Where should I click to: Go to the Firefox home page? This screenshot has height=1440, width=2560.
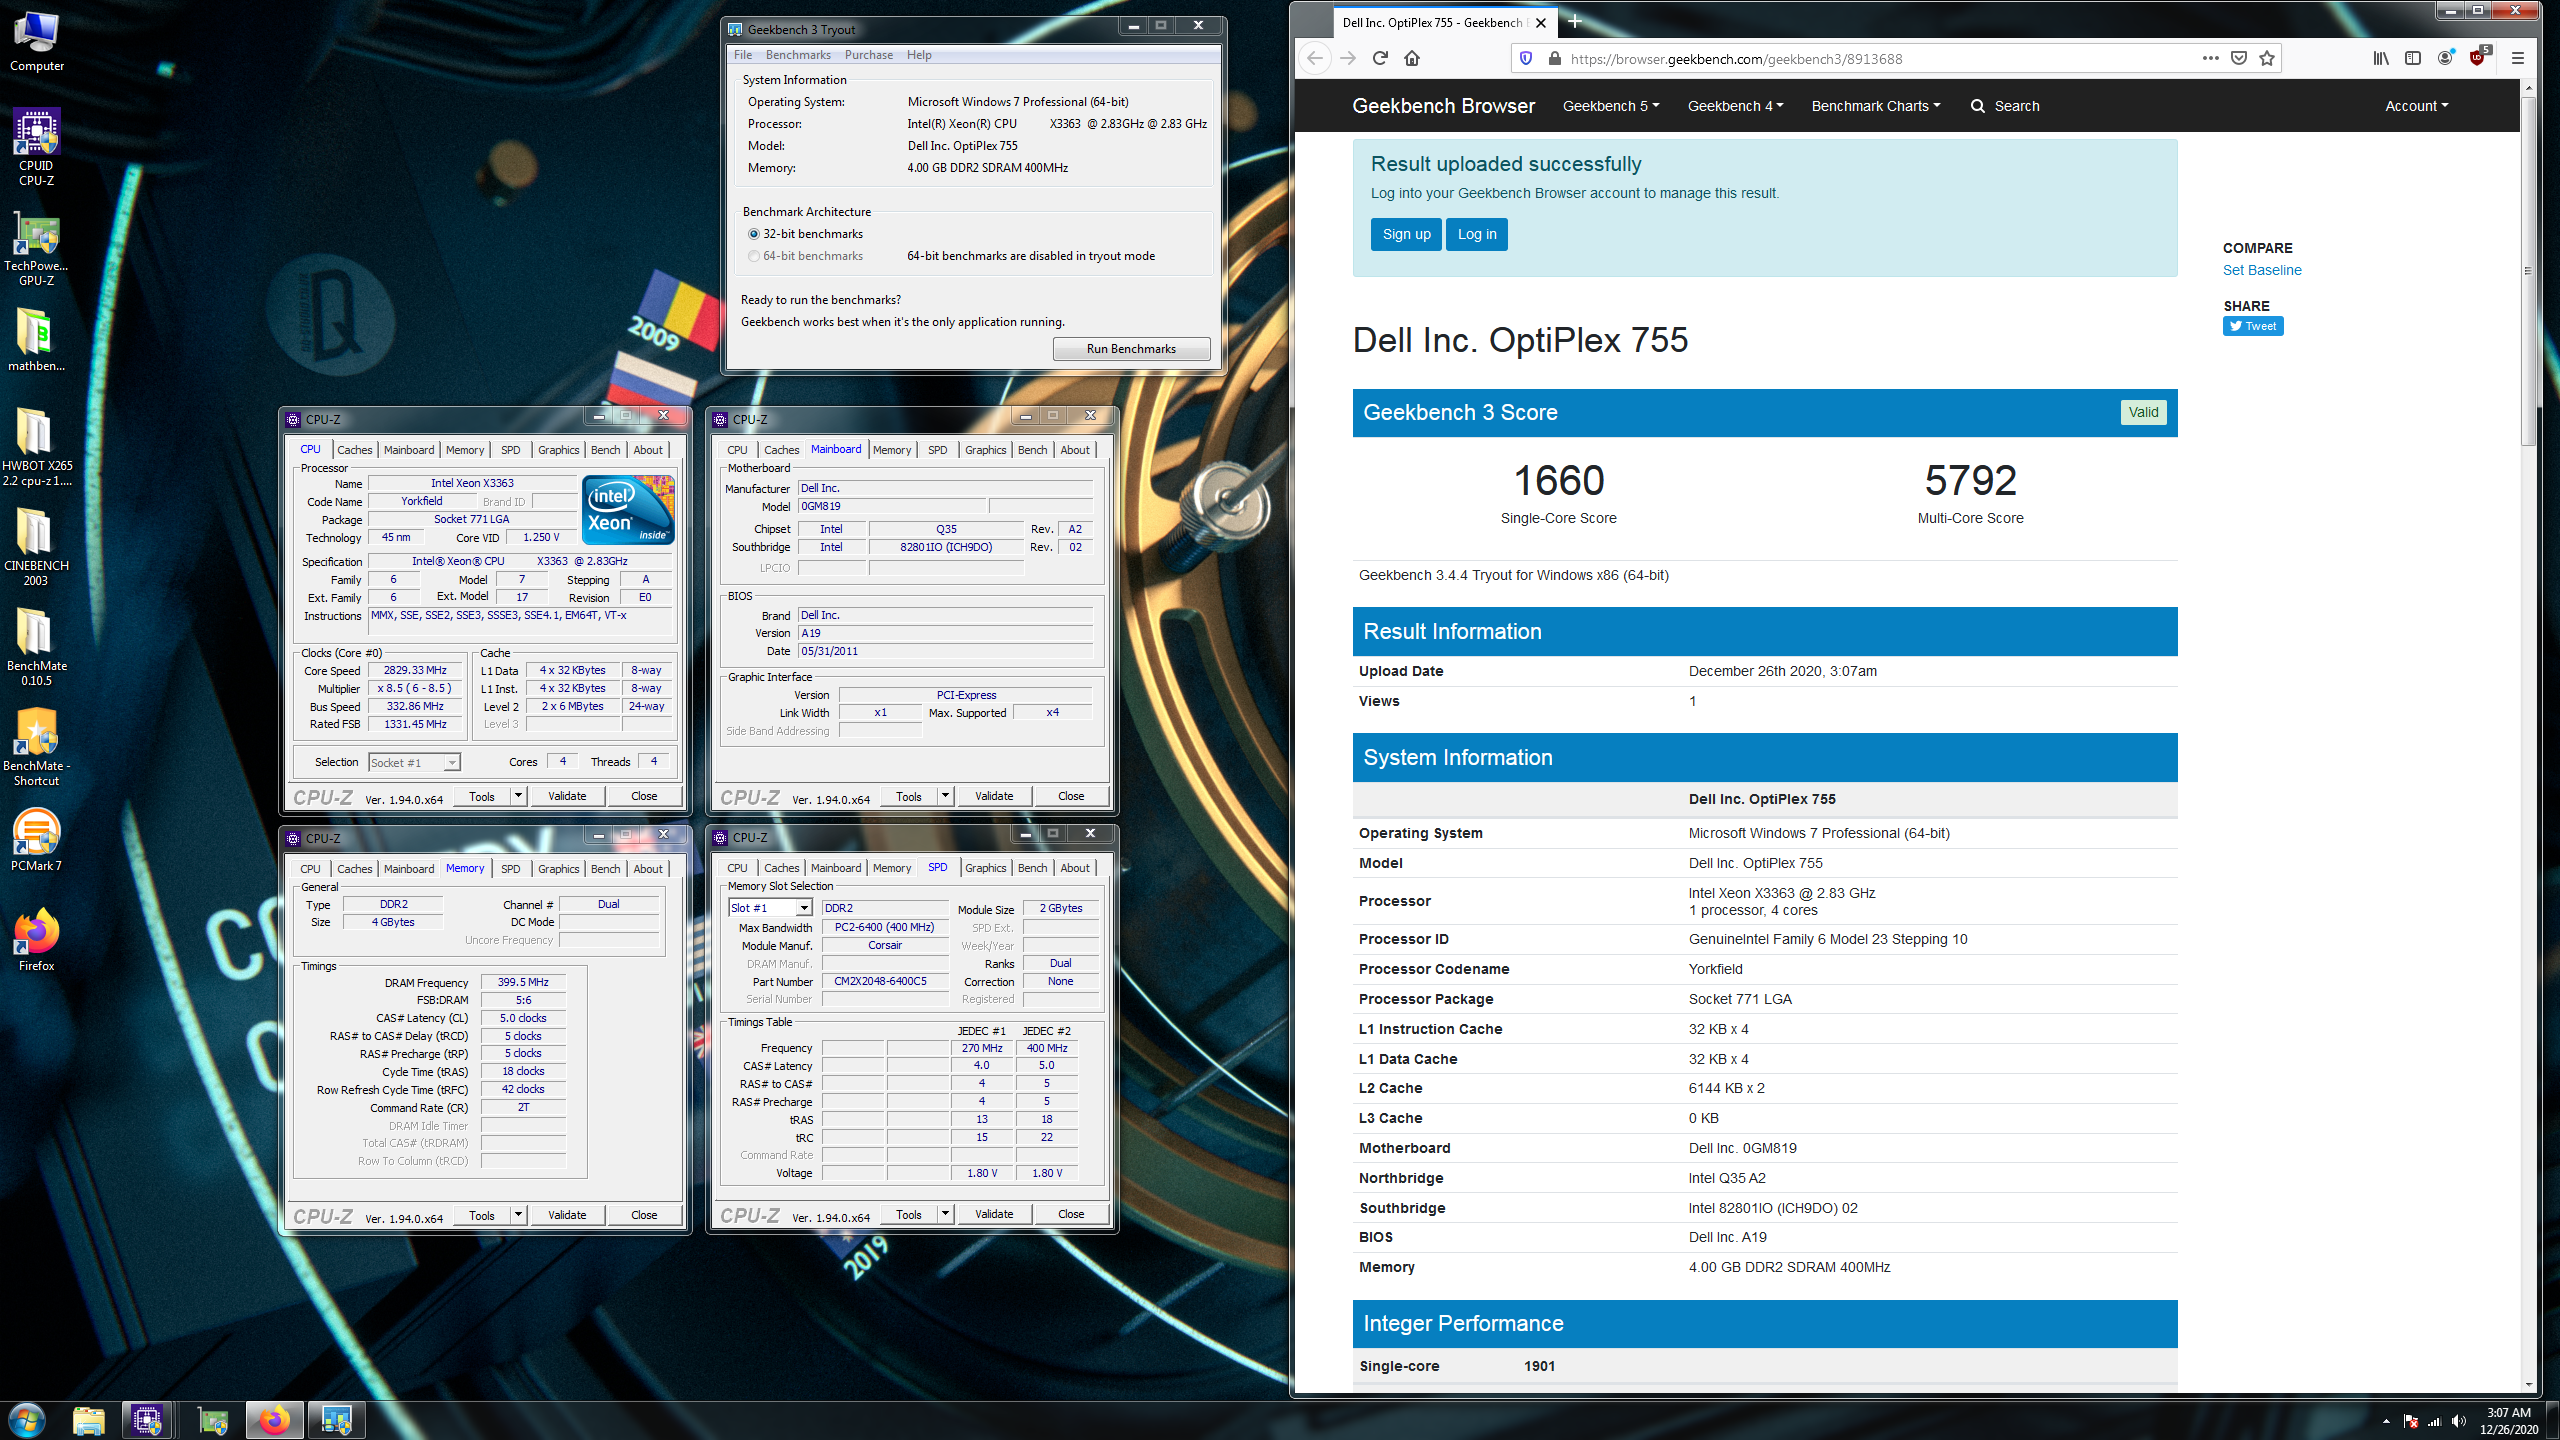point(1412,58)
